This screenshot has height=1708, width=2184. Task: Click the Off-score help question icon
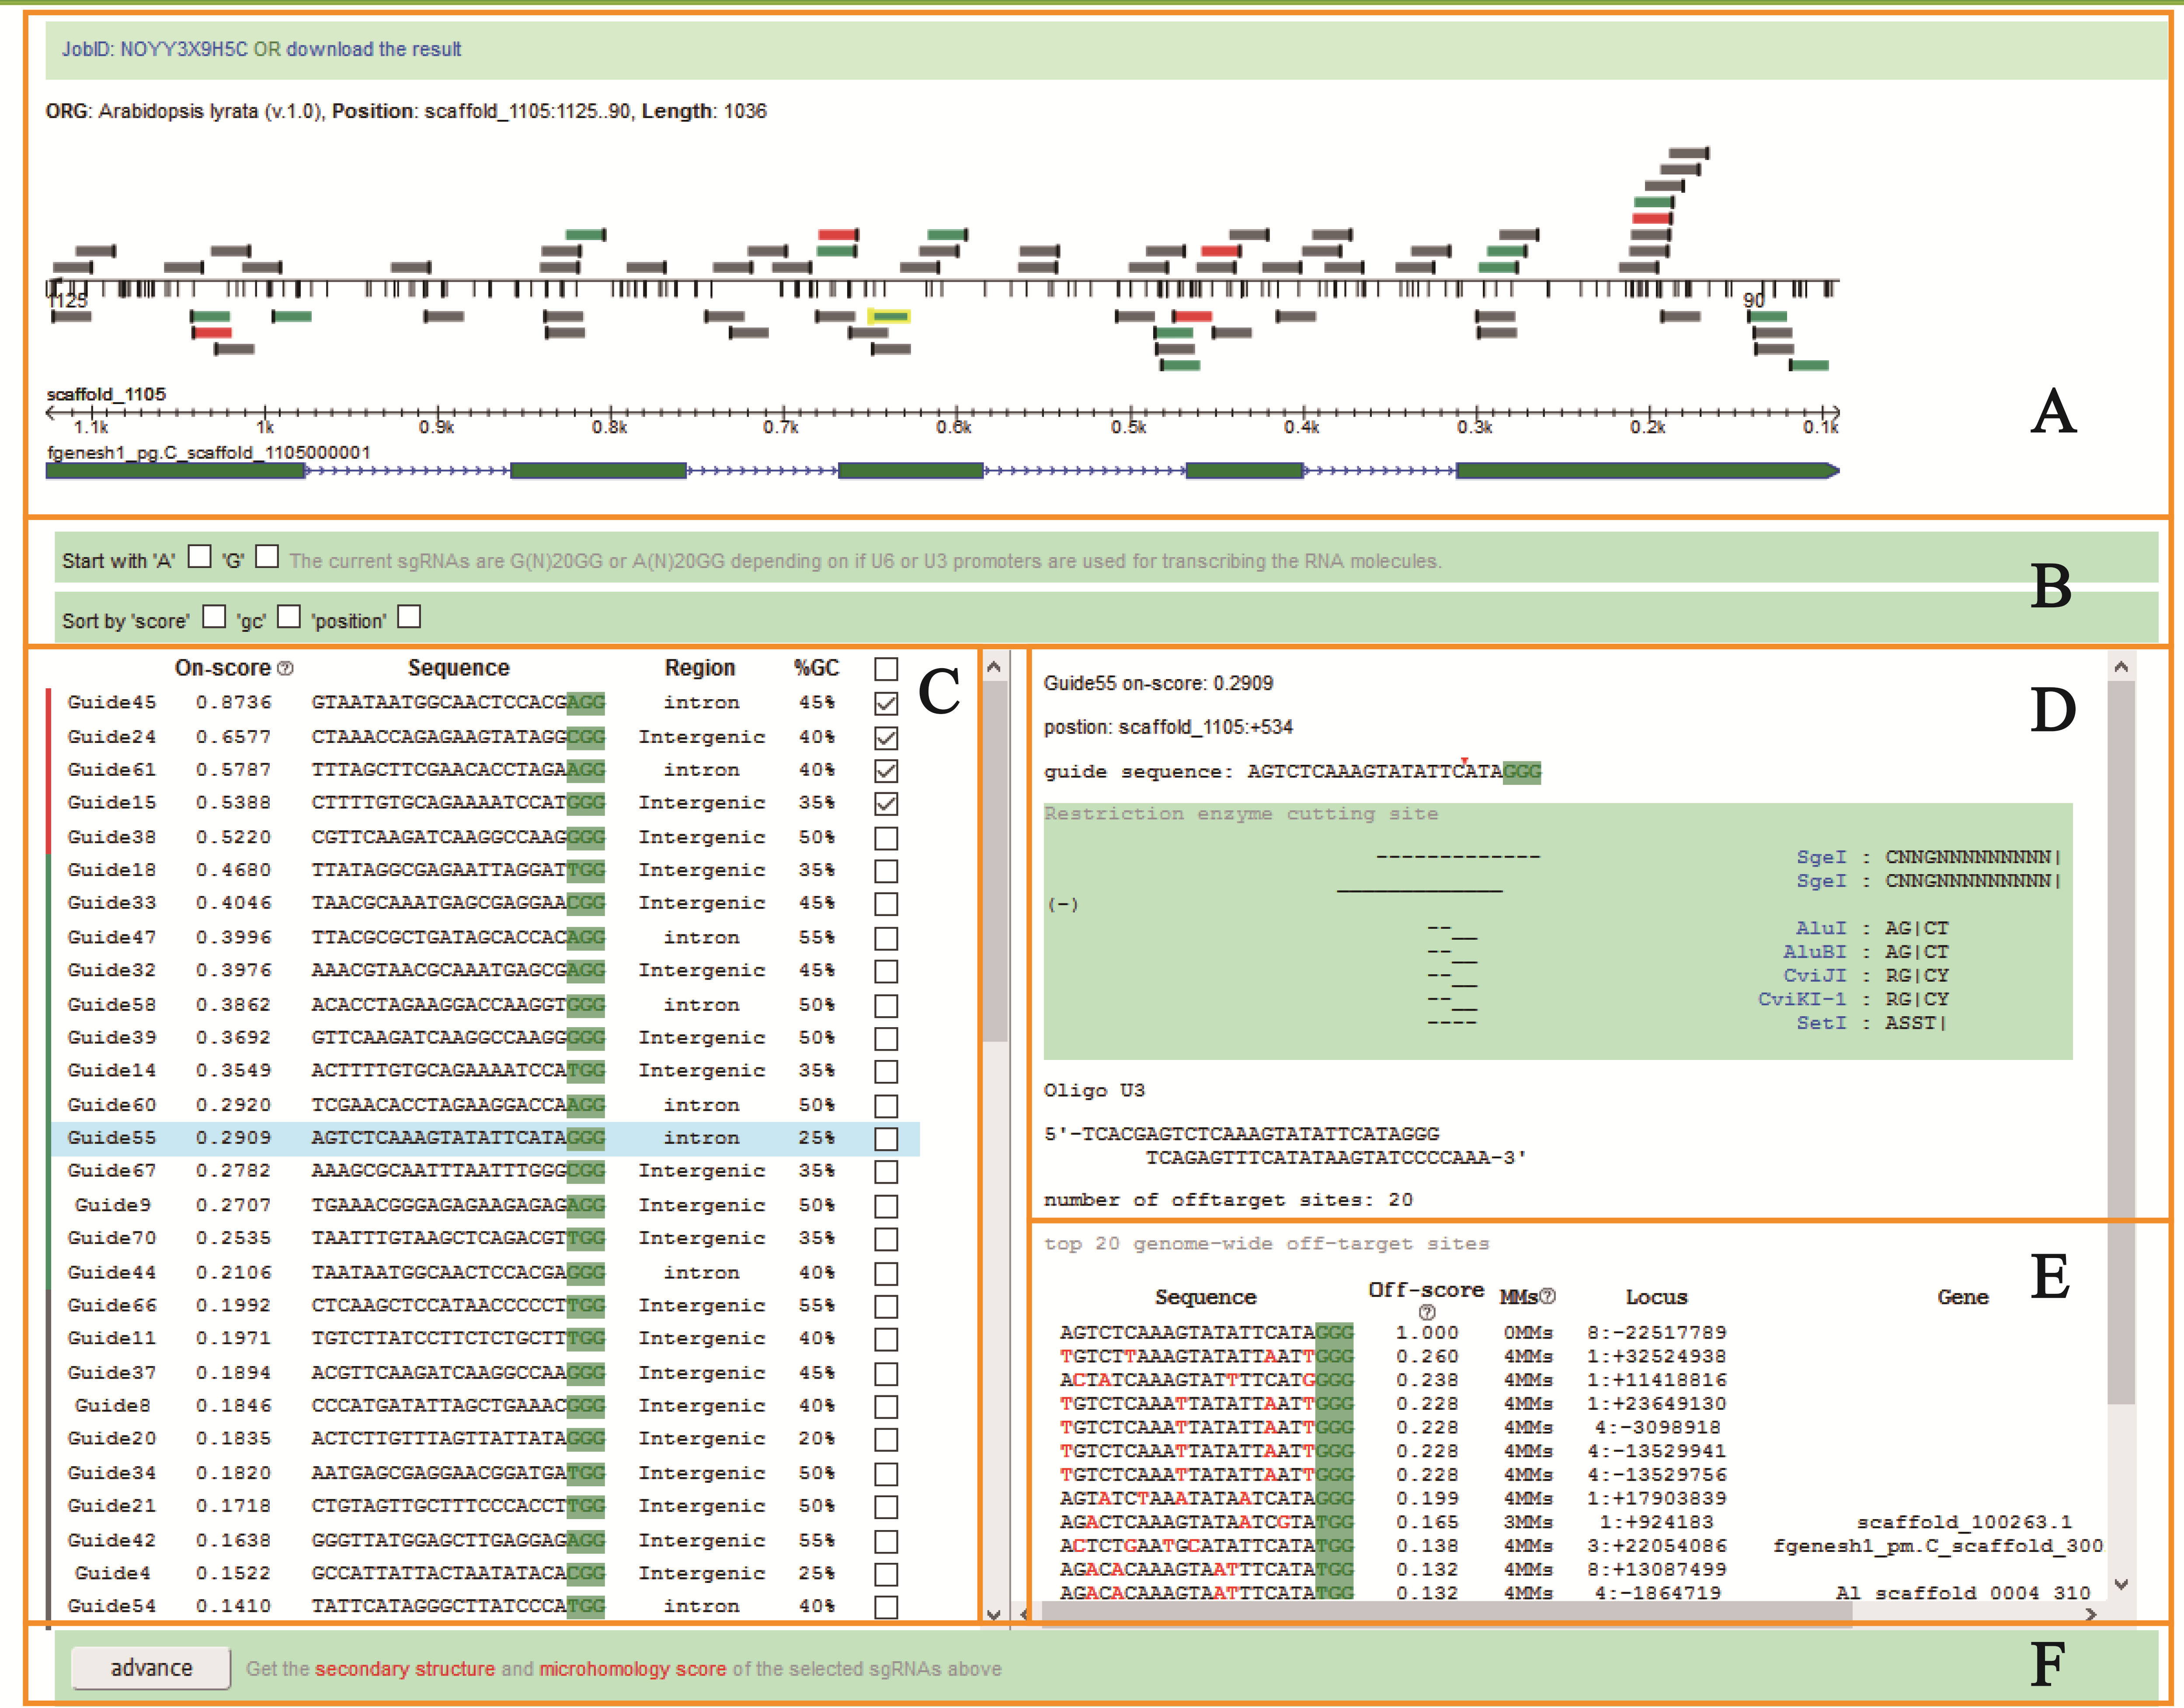[x=1427, y=1312]
